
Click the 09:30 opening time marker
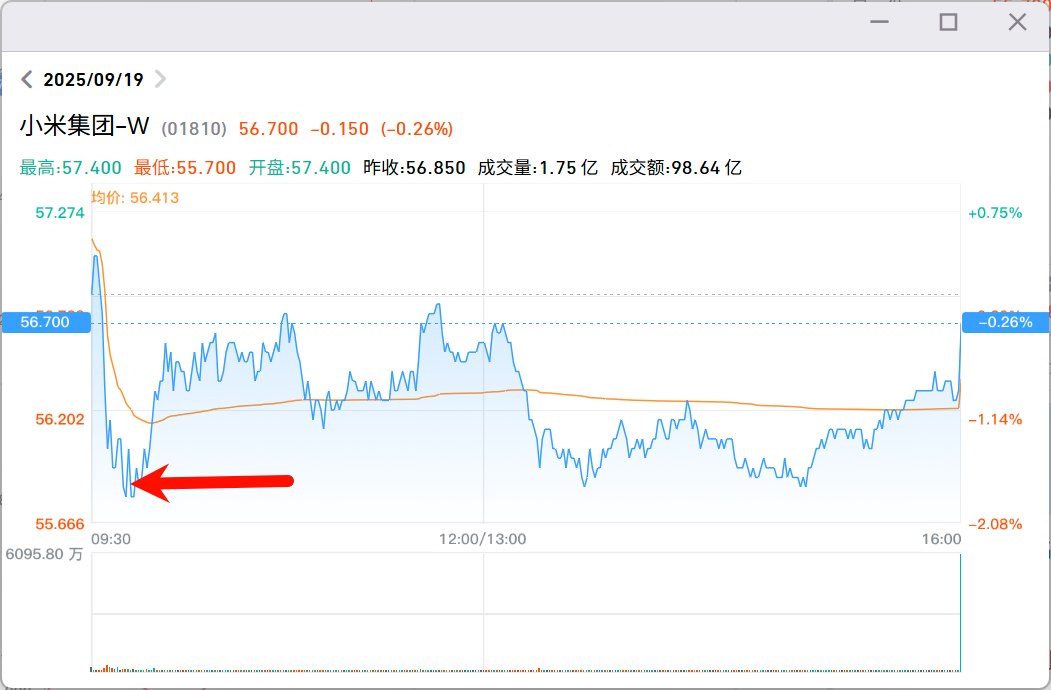click(x=110, y=539)
